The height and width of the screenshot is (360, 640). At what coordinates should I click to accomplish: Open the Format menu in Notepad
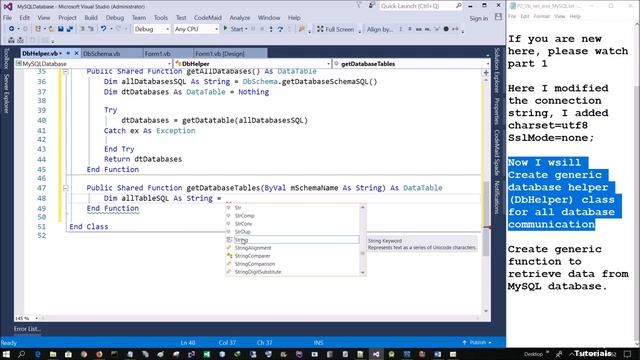[x=542, y=16]
